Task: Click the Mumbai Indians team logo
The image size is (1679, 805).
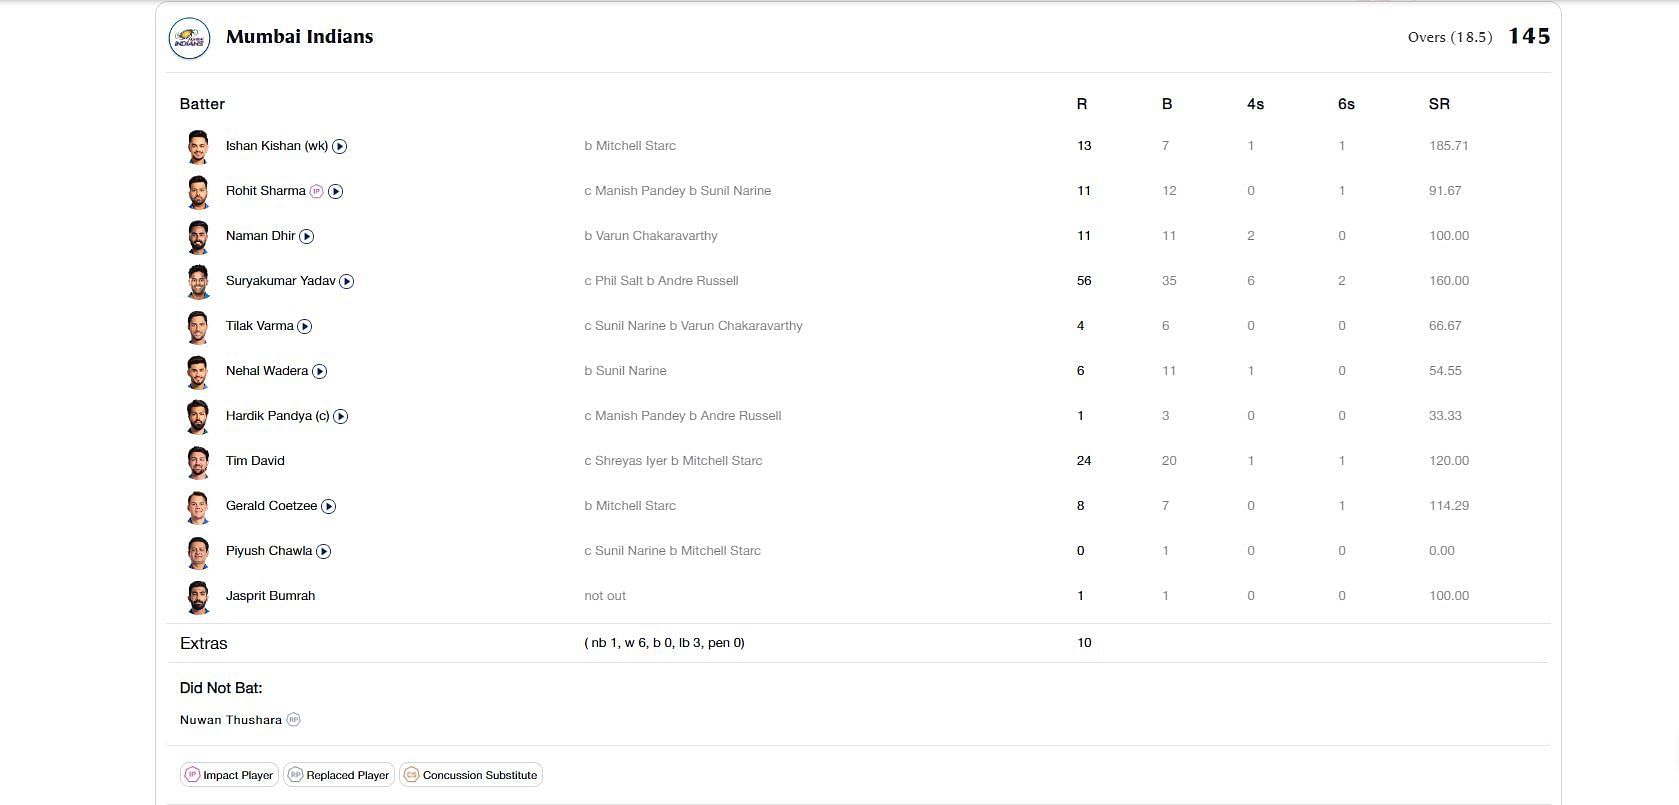Action: [189, 39]
